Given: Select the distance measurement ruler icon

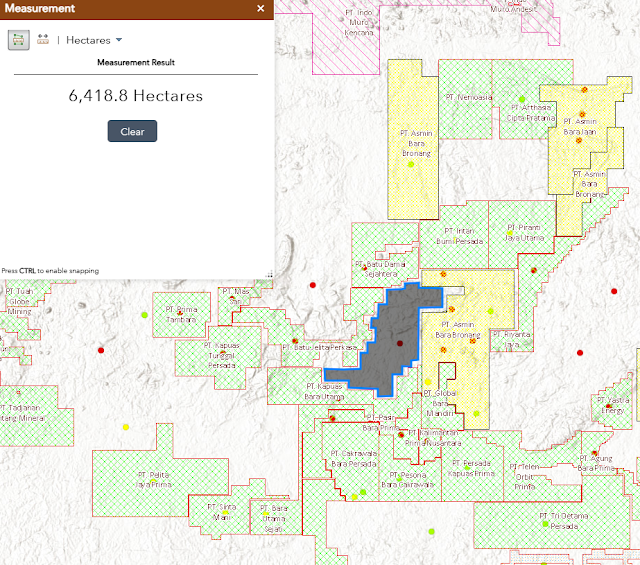Looking at the screenshot, I should [x=43, y=40].
